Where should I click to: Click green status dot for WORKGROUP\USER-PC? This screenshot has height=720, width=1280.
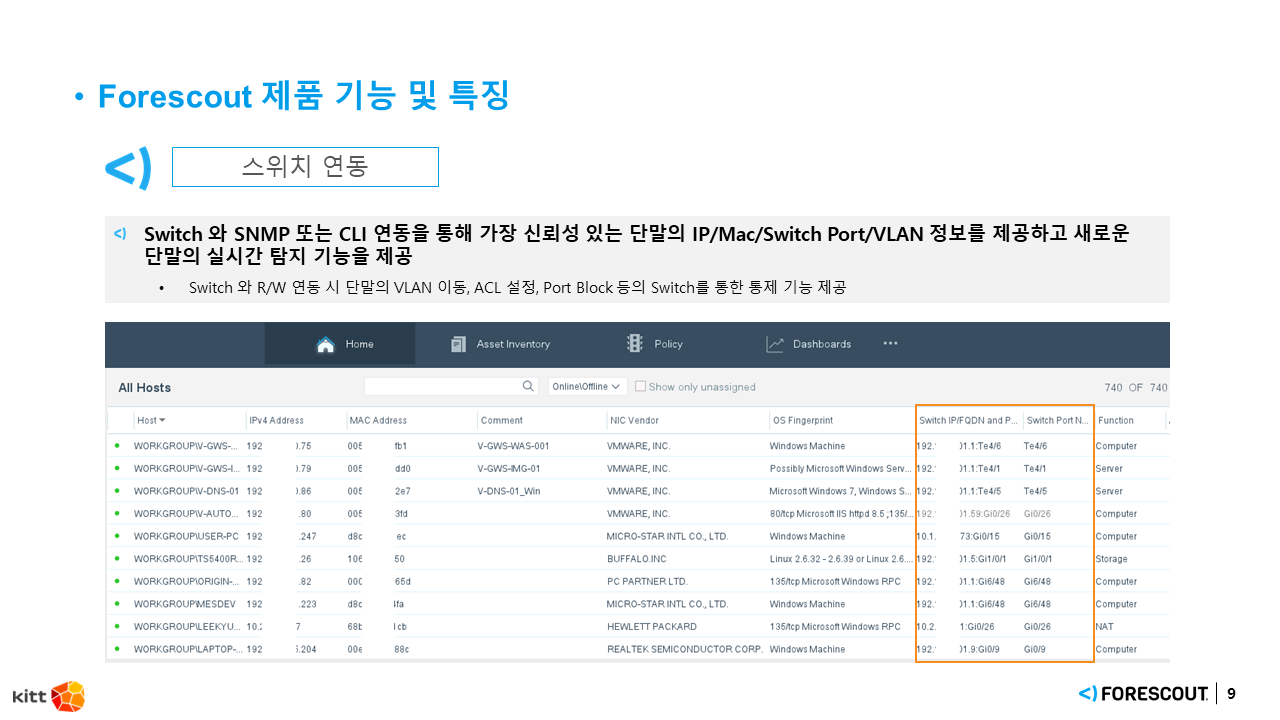[117, 536]
